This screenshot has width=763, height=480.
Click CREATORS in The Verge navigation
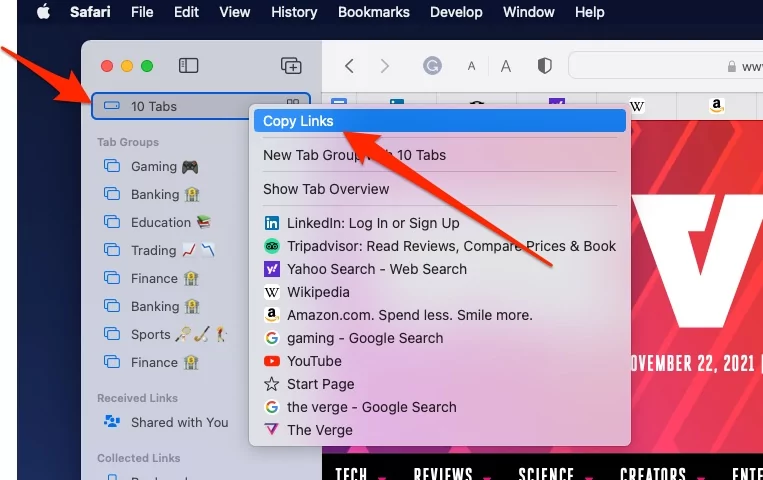(653, 474)
